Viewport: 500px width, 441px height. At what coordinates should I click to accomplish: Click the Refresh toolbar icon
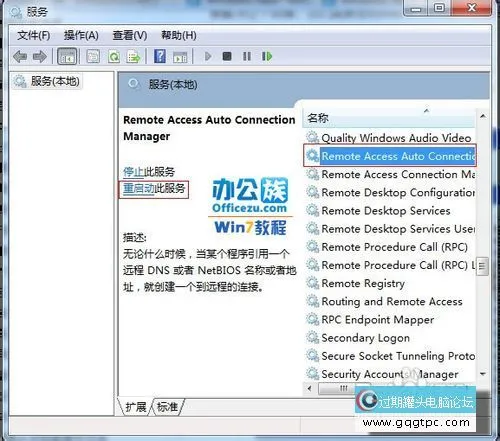[114, 56]
